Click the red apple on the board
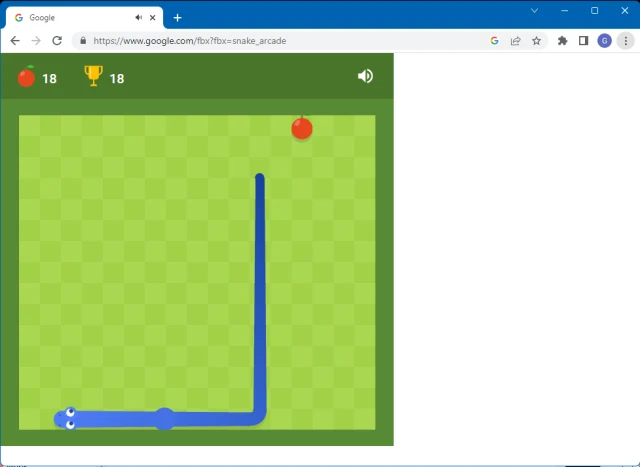Image resolution: width=640 pixels, height=467 pixels. coord(302,128)
